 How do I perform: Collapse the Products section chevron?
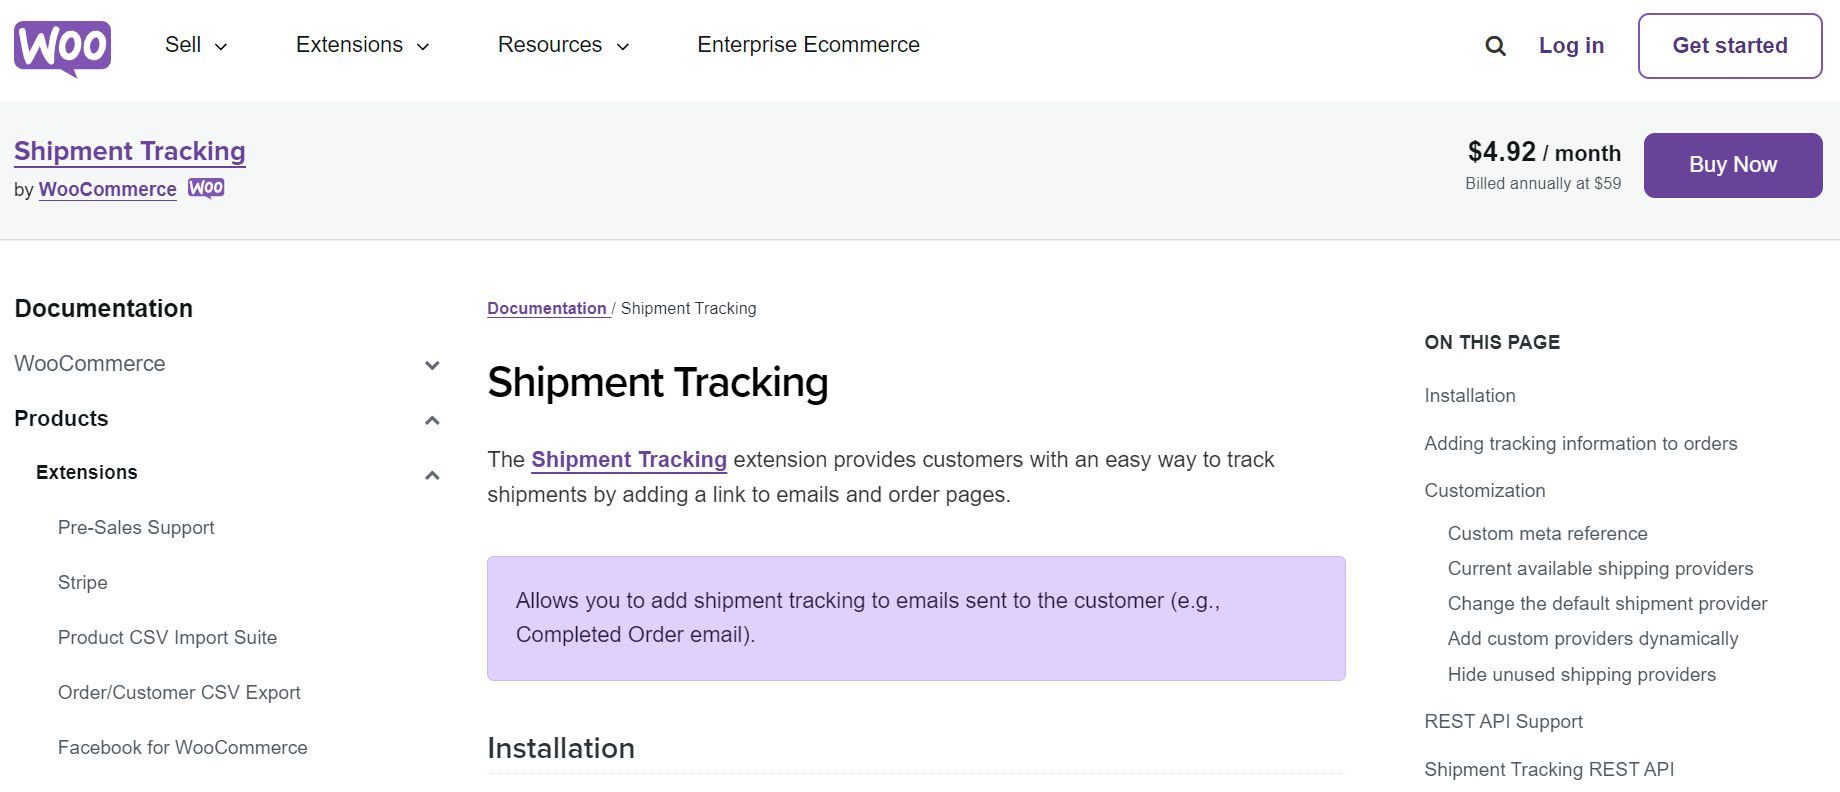(432, 420)
